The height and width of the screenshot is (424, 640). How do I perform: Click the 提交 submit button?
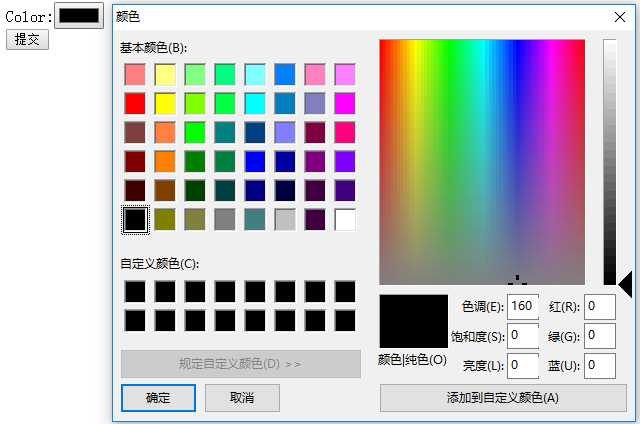click(27, 40)
